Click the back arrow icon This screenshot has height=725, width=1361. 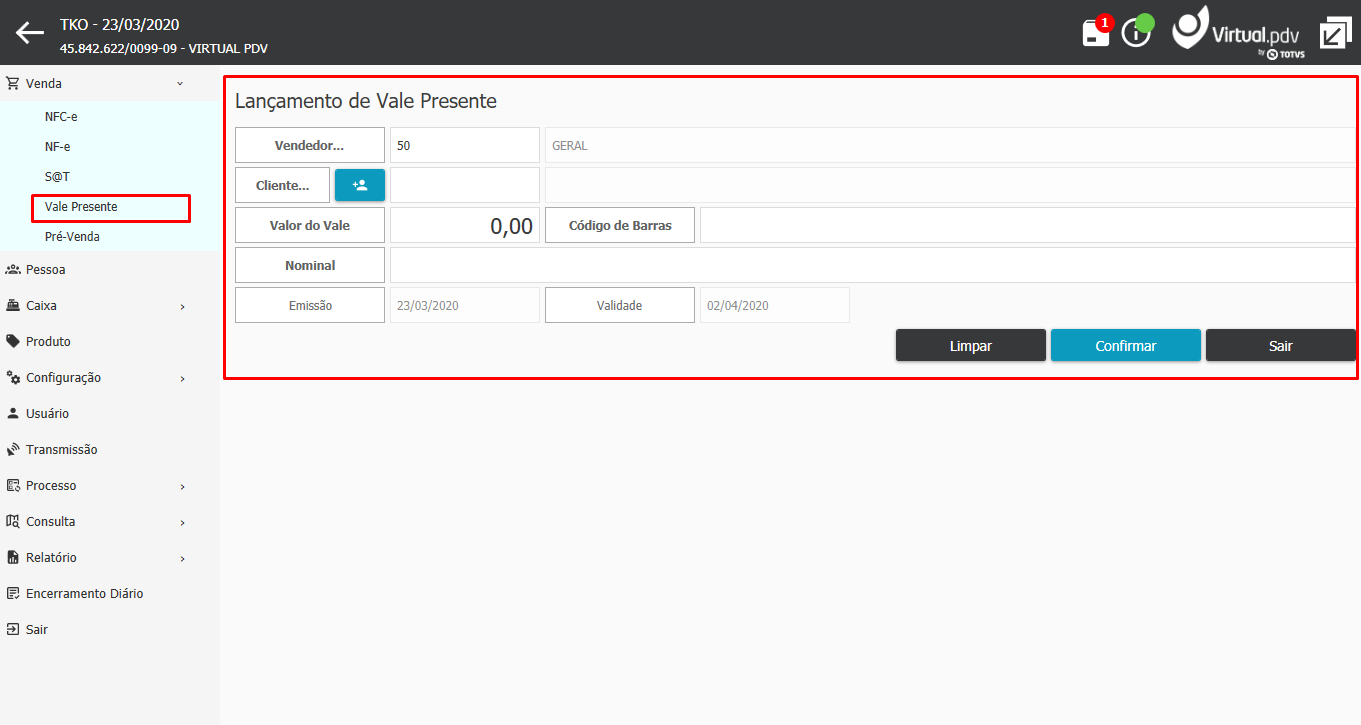[30, 33]
